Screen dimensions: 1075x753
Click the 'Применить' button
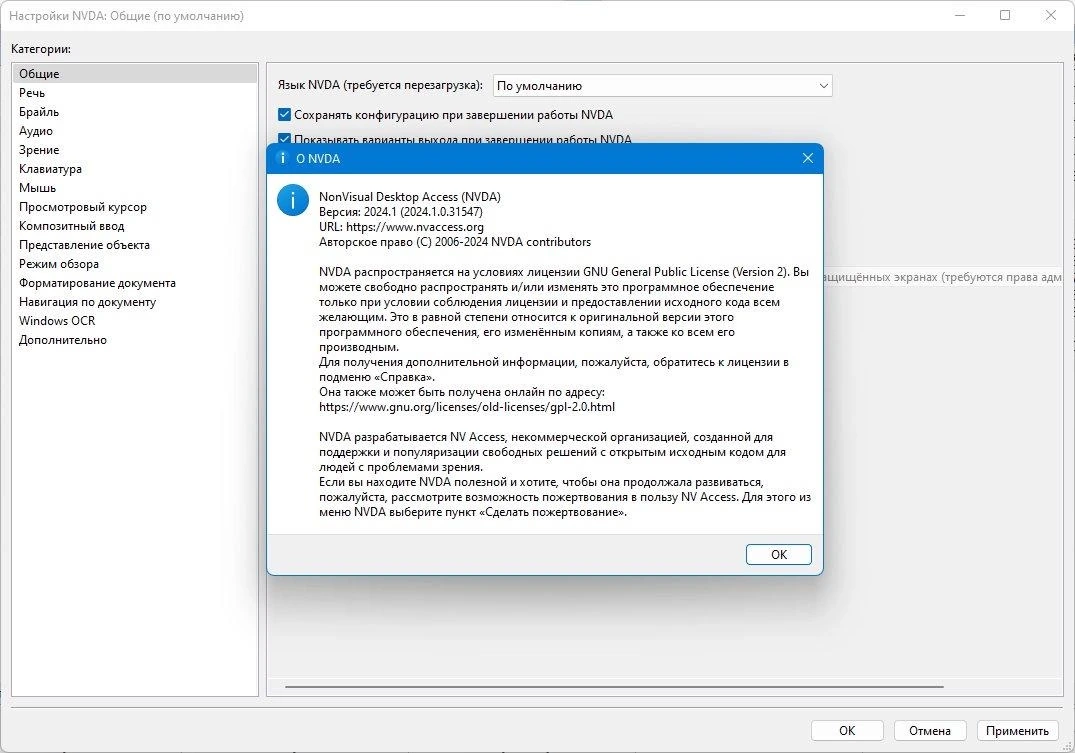tap(1017, 730)
